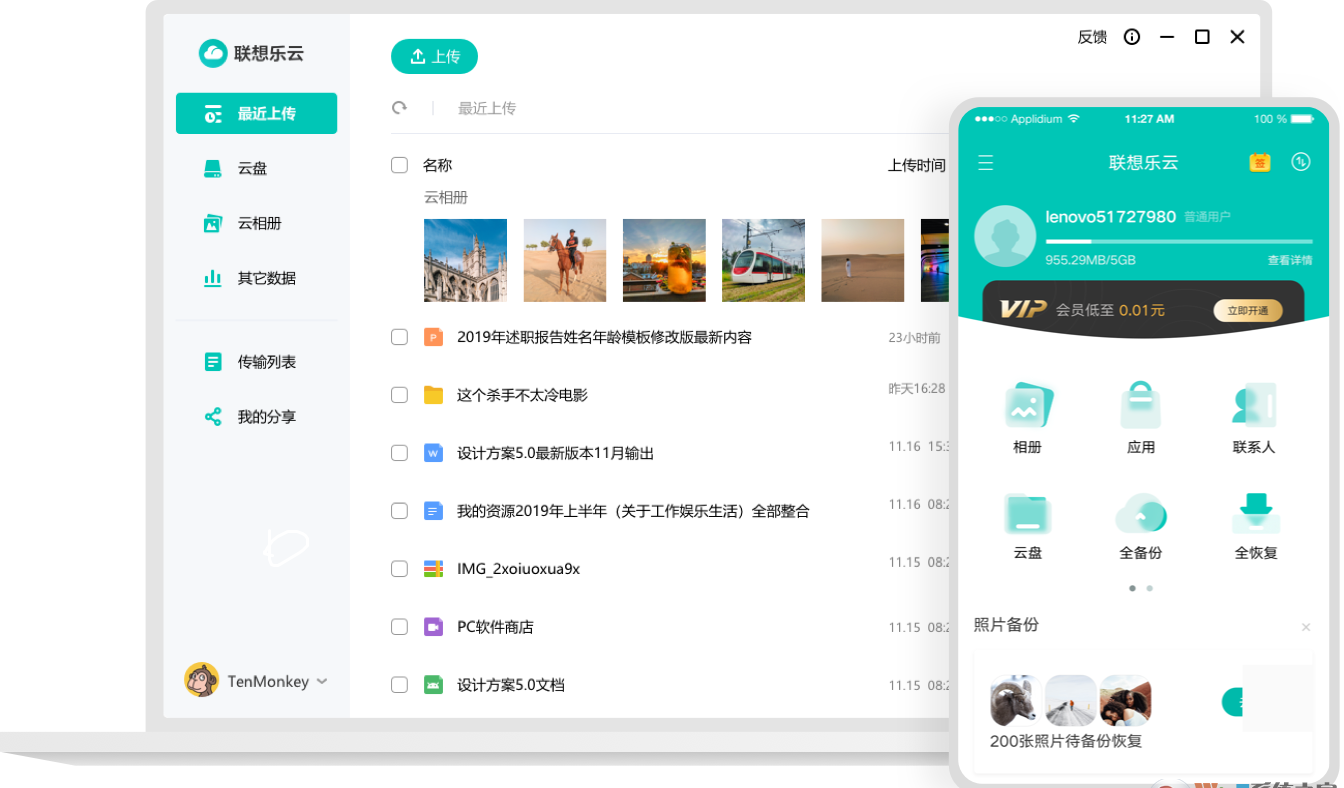Click the refresh arrow beside 最近上传 path
The width and height of the screenshot is (1344, 788).
pos(399,108)
